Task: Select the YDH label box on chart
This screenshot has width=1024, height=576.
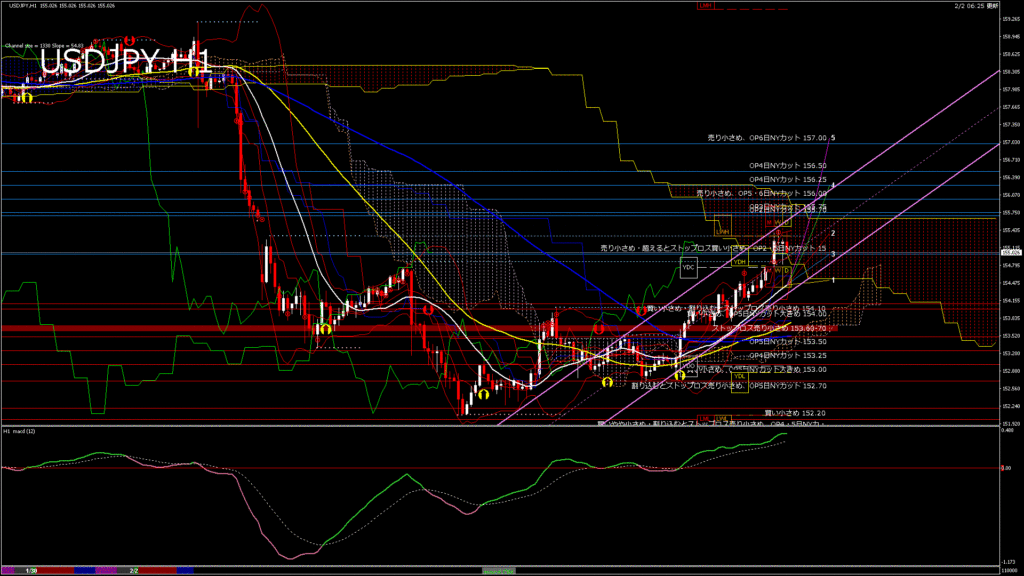Action: [x=740, y=262]
